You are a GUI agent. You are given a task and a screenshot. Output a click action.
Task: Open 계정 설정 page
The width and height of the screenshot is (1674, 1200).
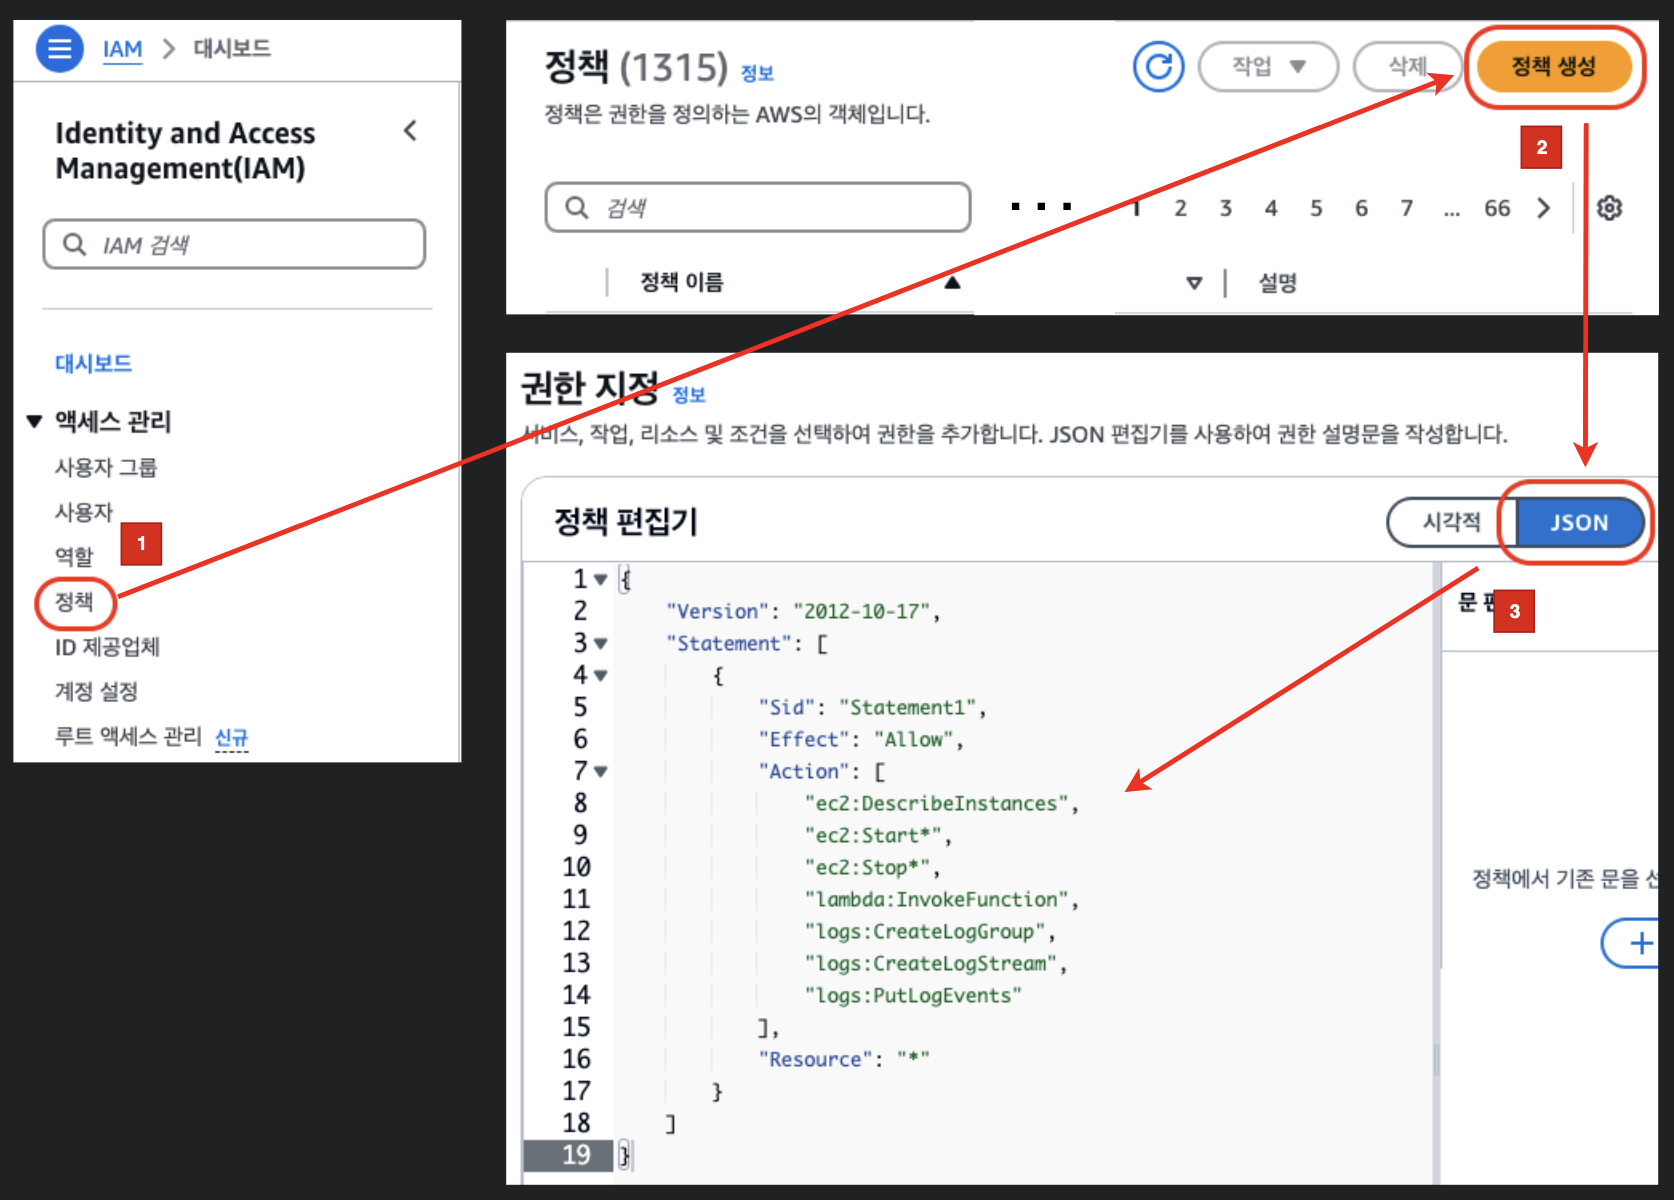point(96,691)
